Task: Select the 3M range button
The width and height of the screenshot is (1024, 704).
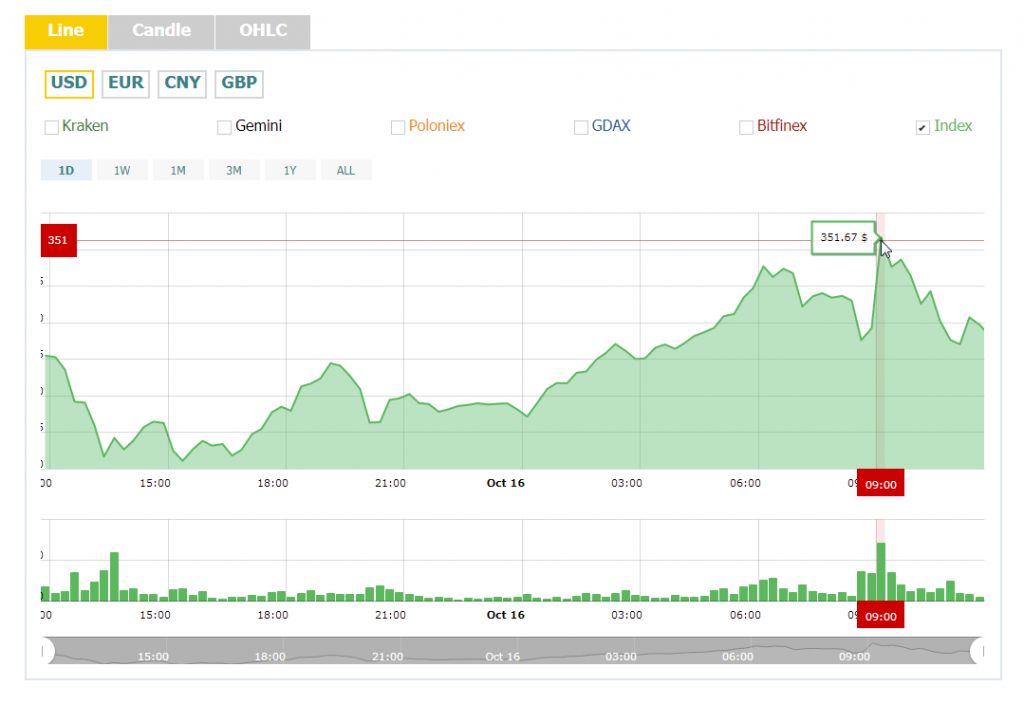Action: click(x=234, y=170)
